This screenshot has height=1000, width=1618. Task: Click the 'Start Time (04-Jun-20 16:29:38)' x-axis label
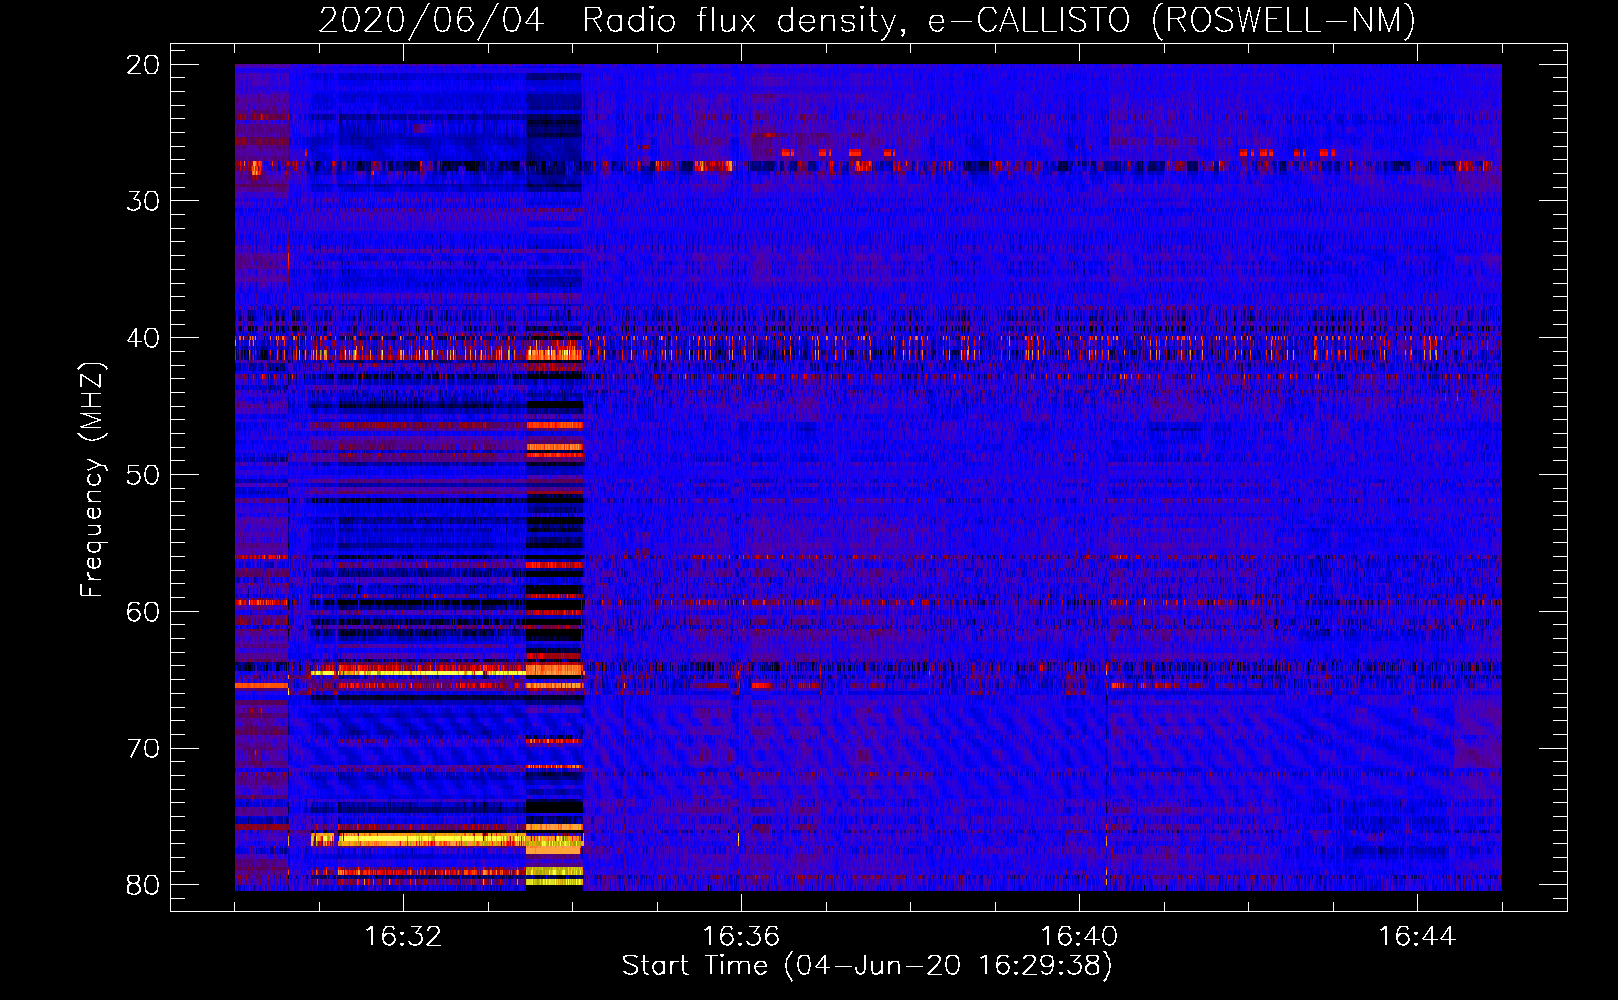867,966
